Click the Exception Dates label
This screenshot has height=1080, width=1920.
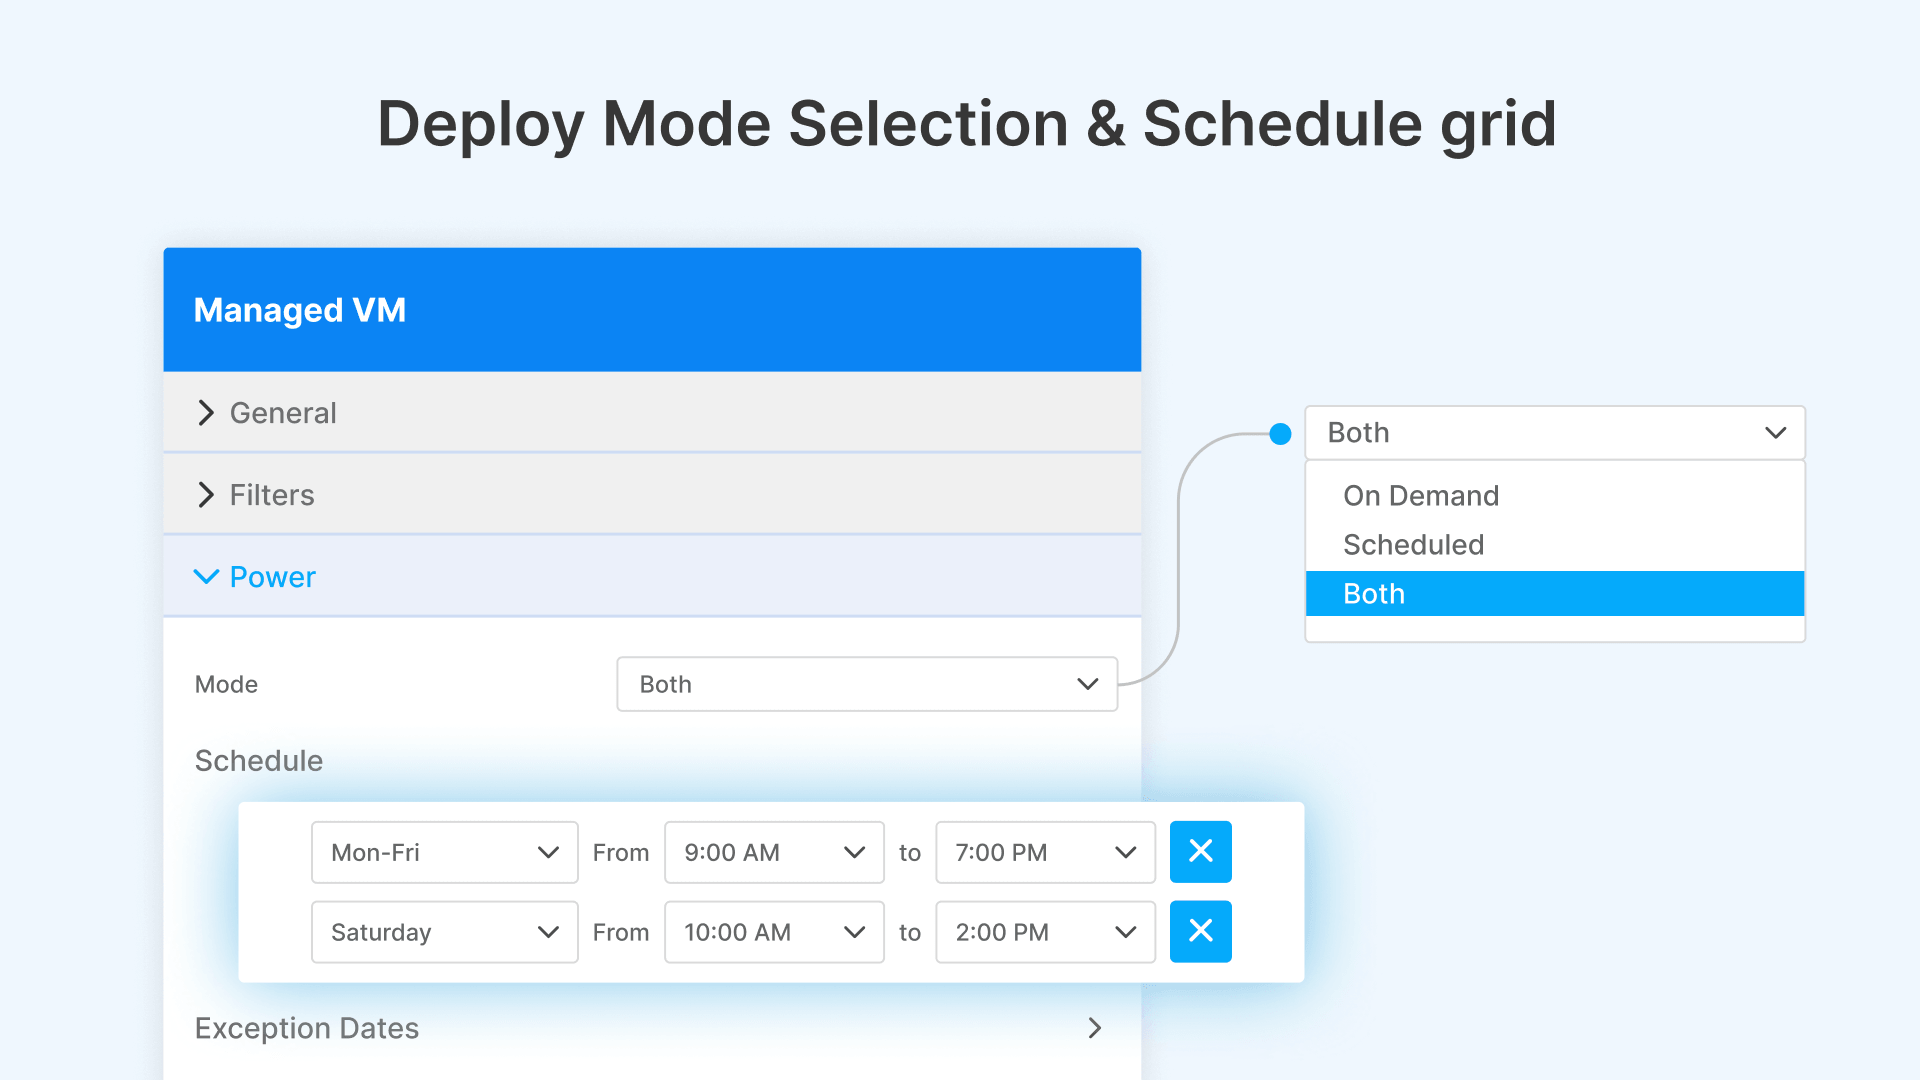(x=307, y=1028)
